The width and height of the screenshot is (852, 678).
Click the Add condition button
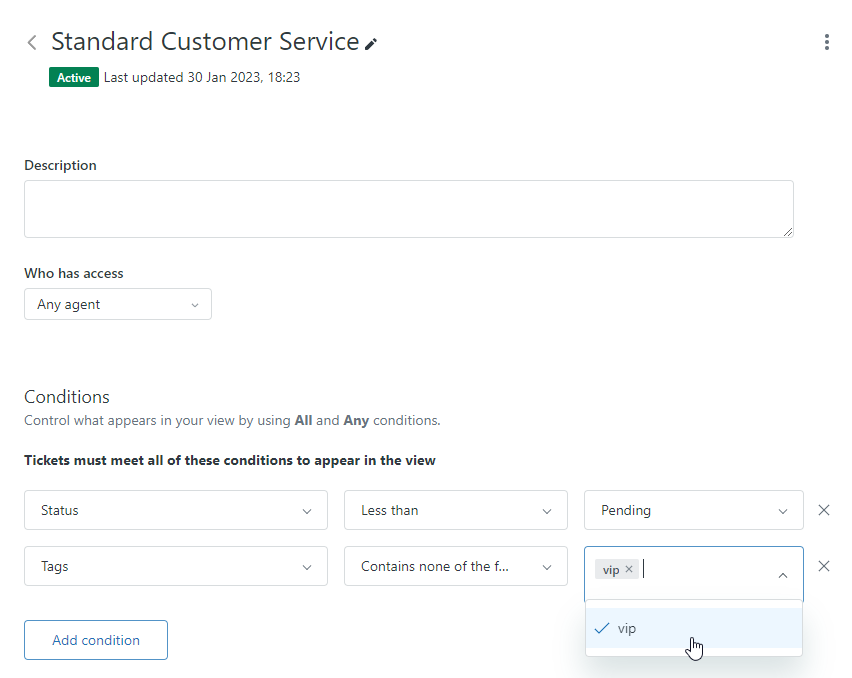[95, 640]
